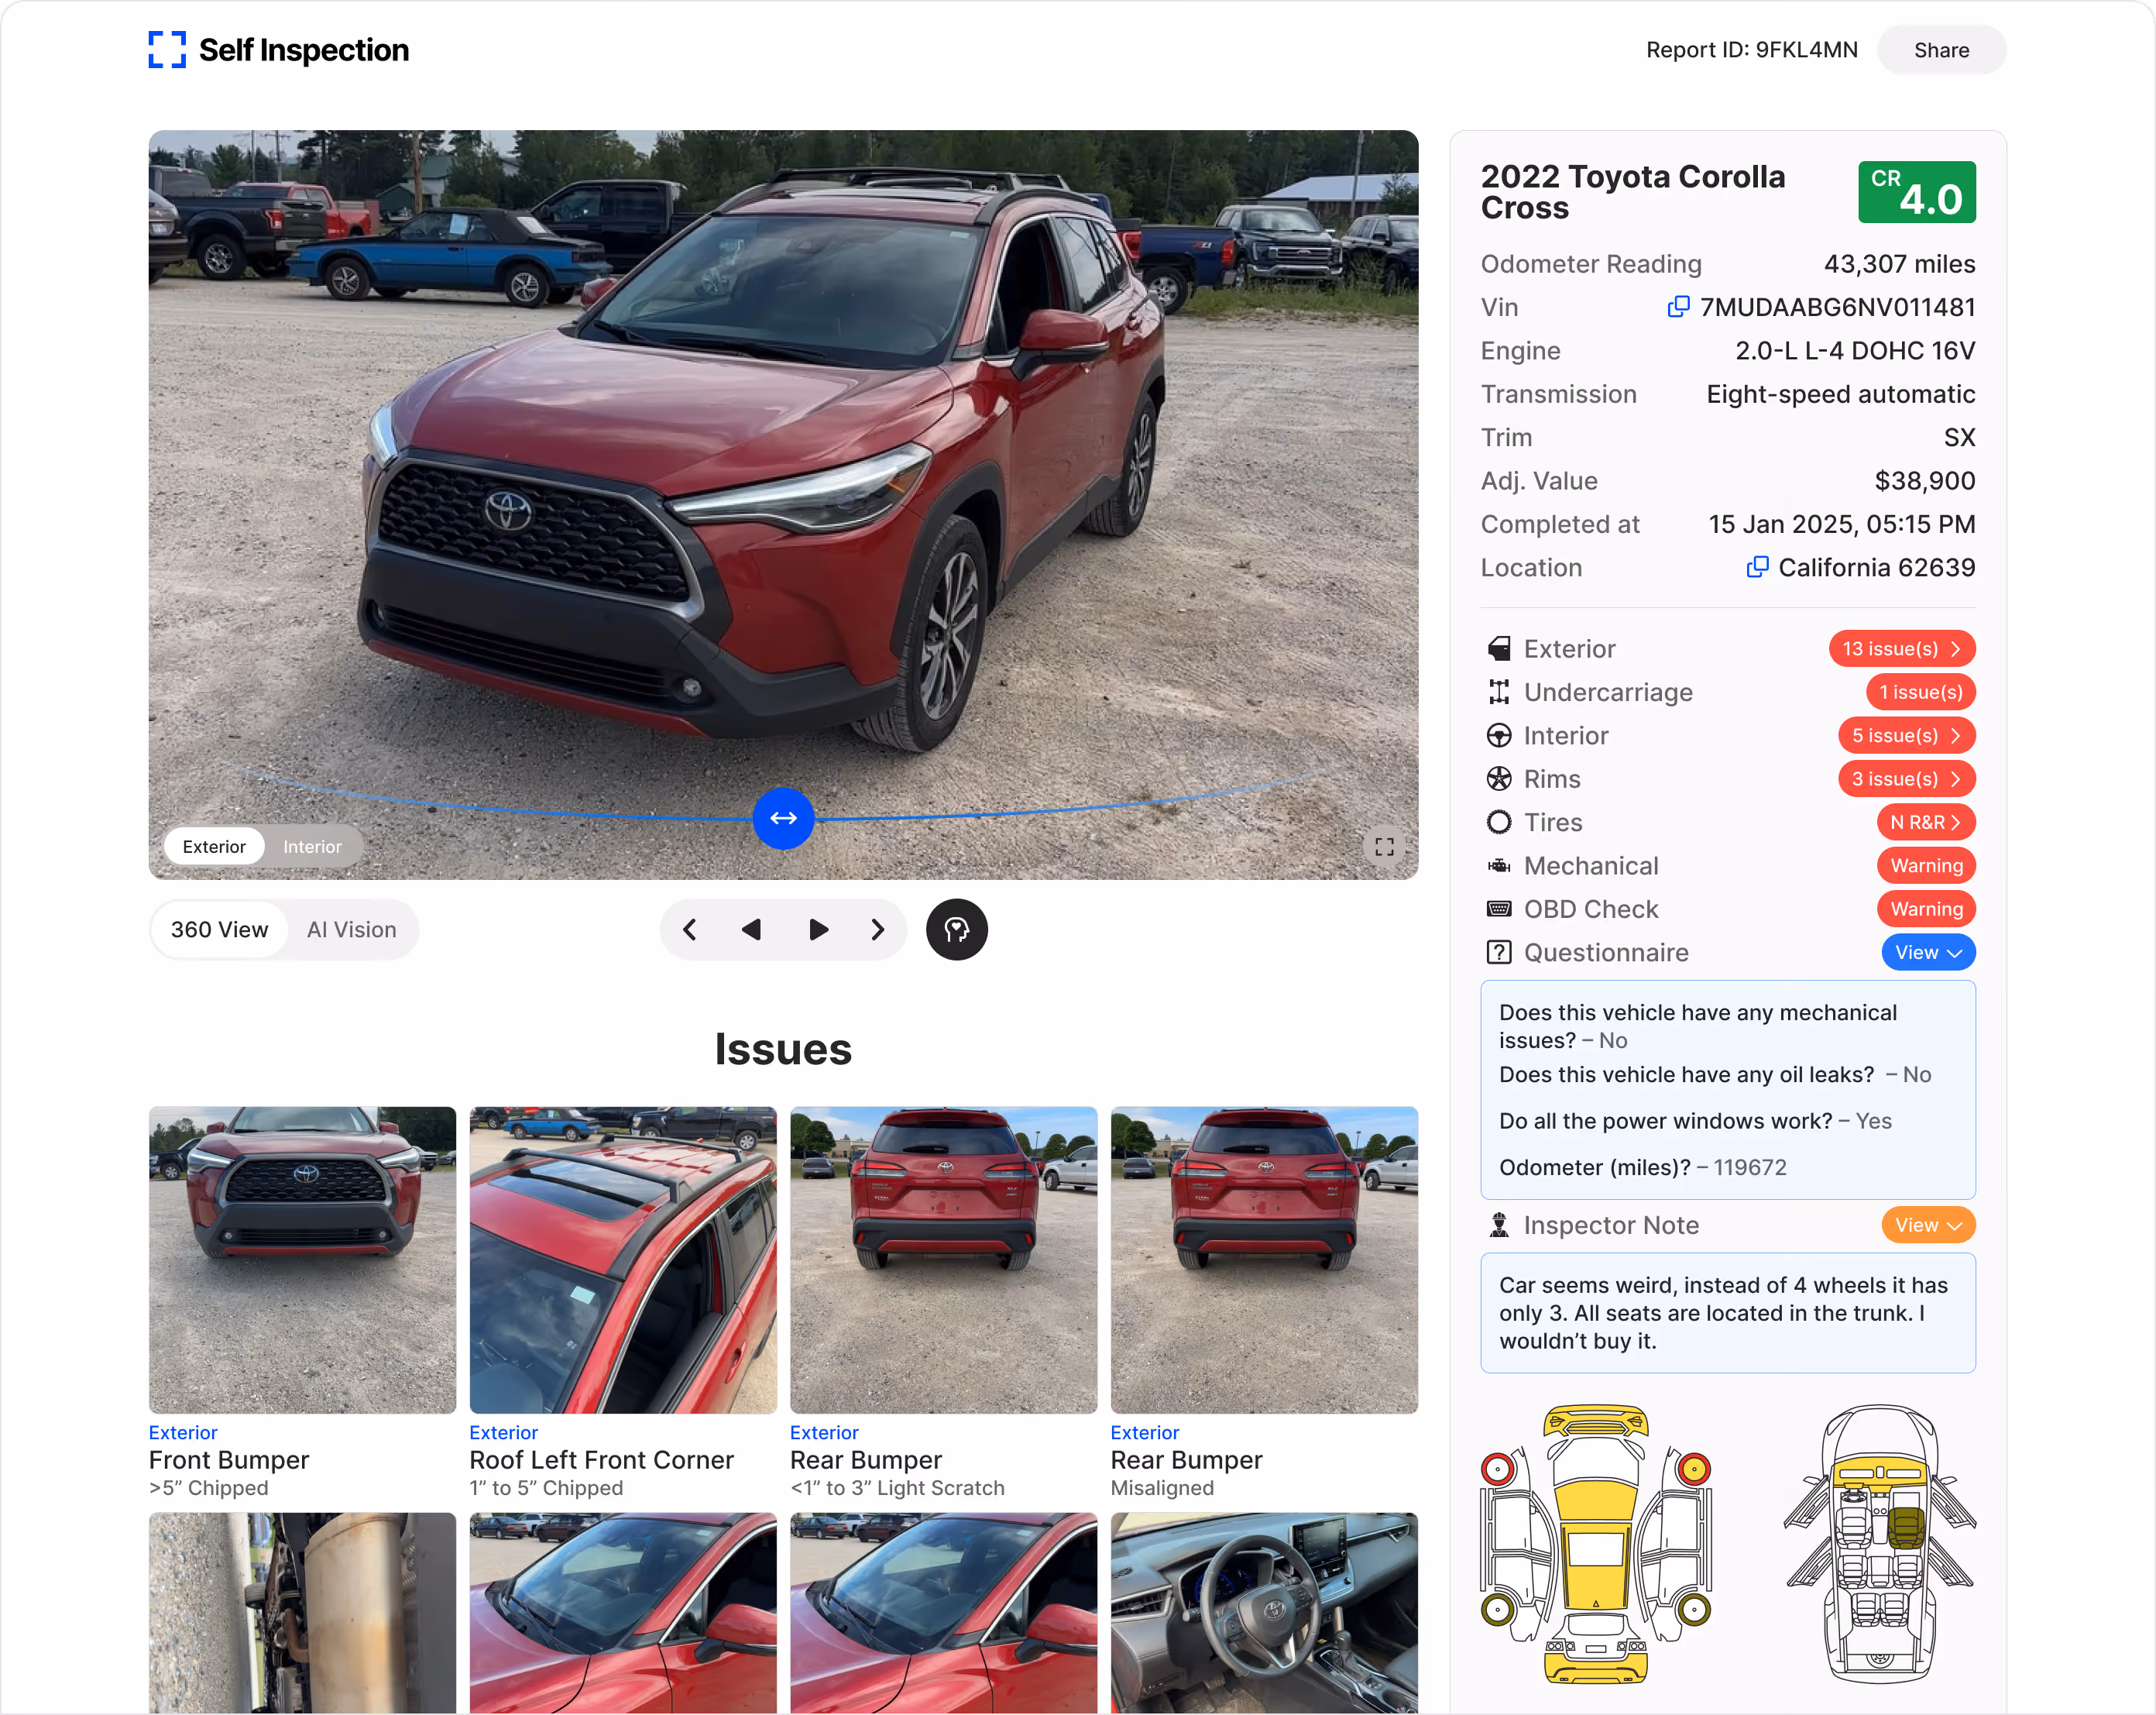2156x1715 pixels.
Task: Expand the Exterior 13 issue(s) badge
Action: pyautogui.click(x=1902, y=649)
